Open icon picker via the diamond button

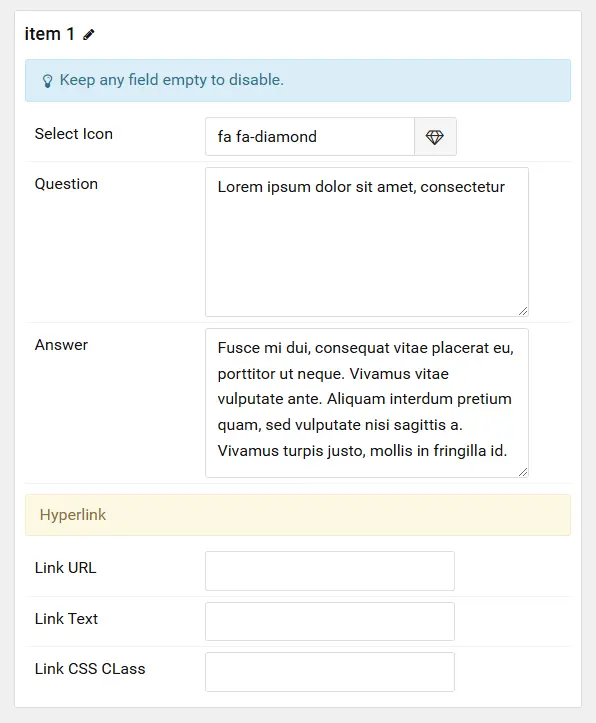point(435,136)
